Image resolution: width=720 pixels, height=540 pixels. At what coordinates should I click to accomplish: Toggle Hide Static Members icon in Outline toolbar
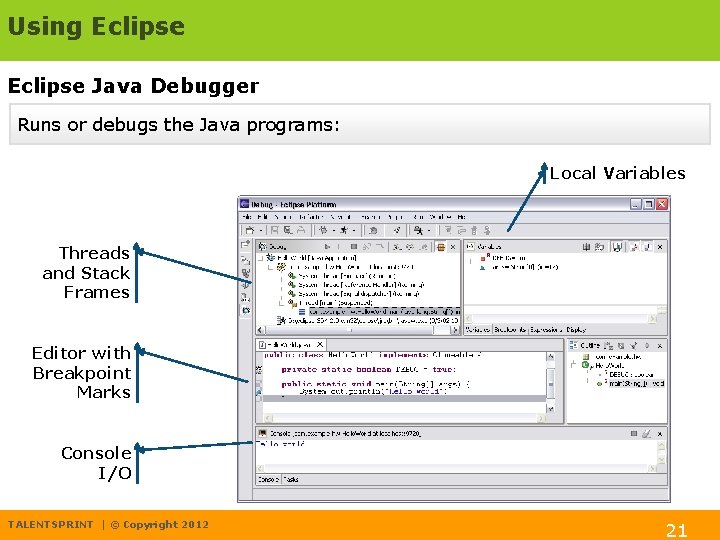pyautogui.click(x=634, y=345)
